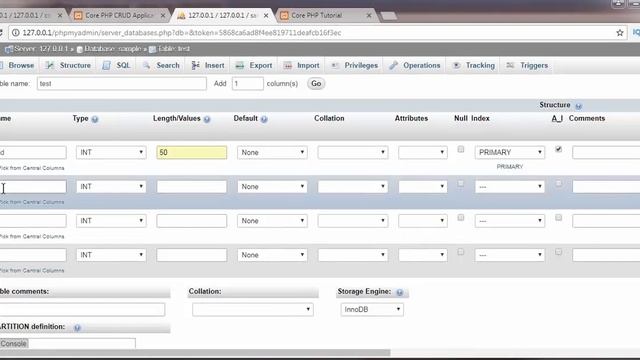The width and height of the screenshot is (640, 360).
Task: Open Attributes dropdown in second row
Action: pos(422,187)
